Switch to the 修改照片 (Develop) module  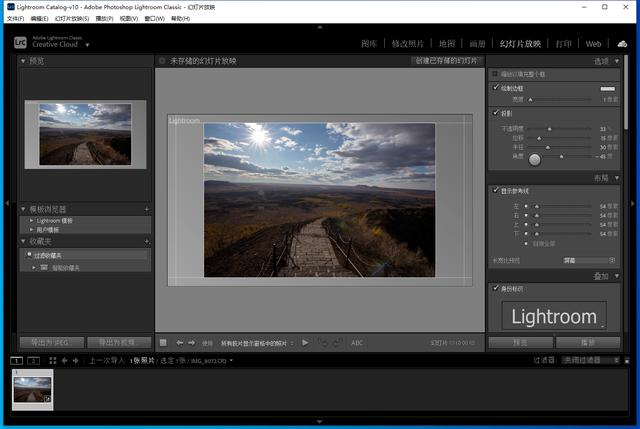click(408, 44)
